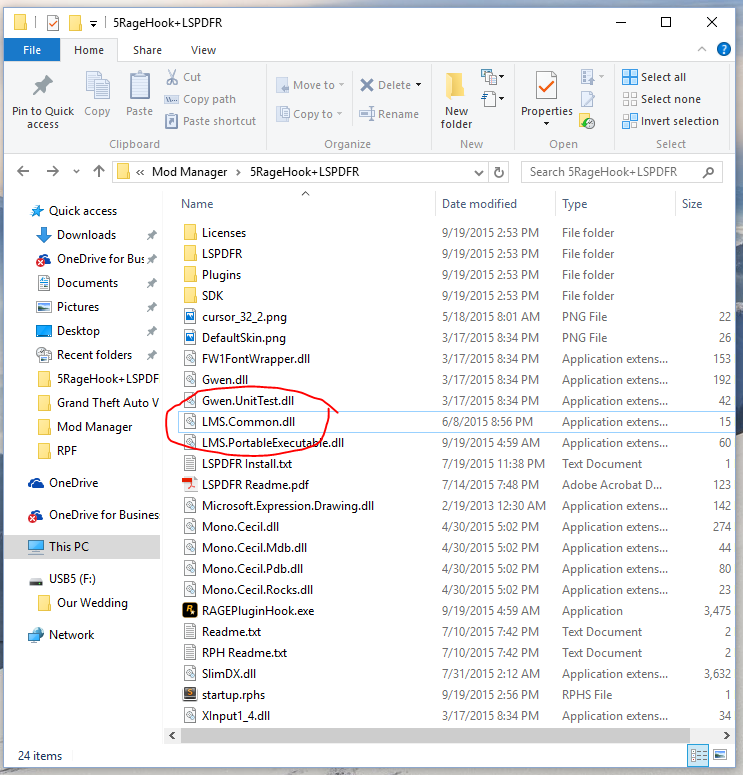Select the SlimDX.dll file
The image size is (743, 775).
[229, 674]
